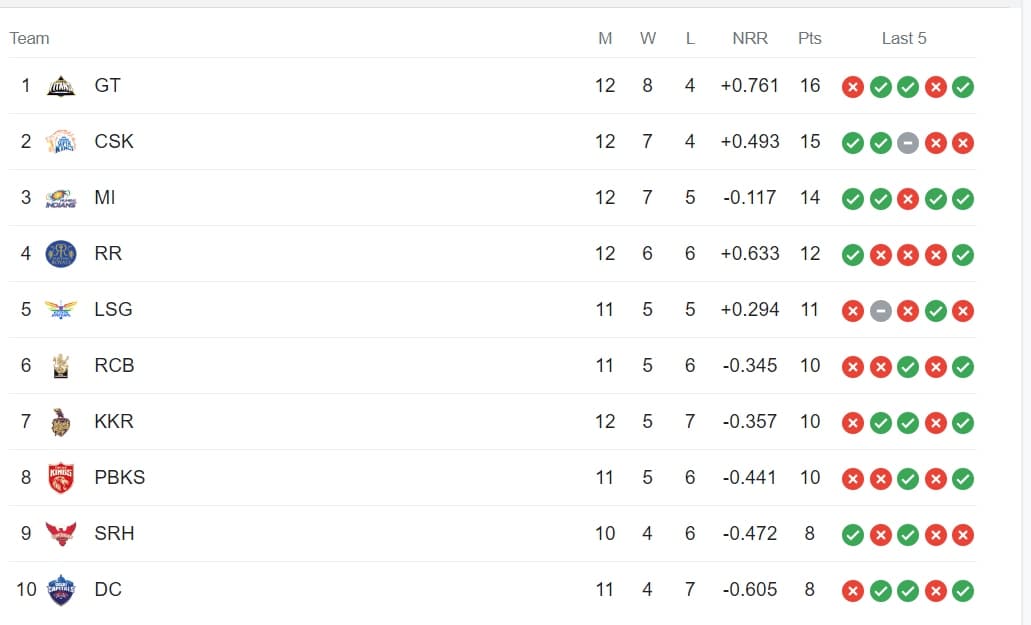The height and width of the screenshot is (625, 1031).
Task: Click the KKR team logo
Action: (61, 422)
